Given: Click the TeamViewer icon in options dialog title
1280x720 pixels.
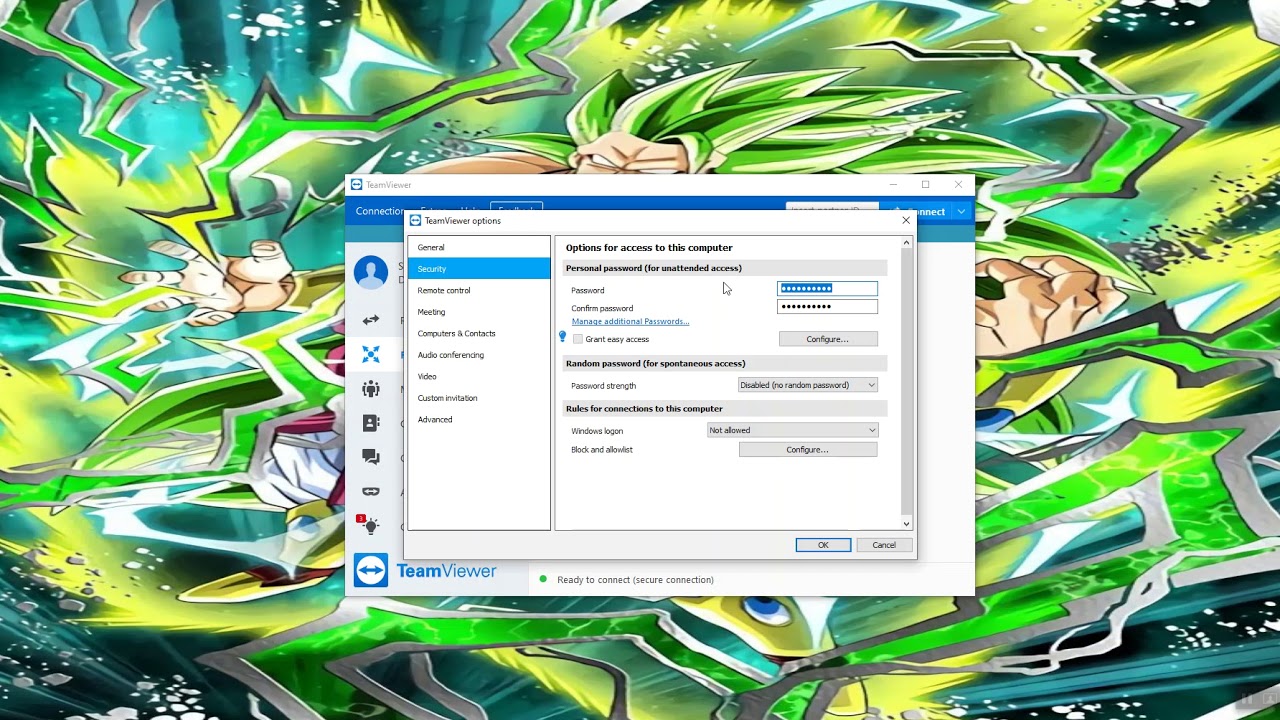Looking at the screenshot, I should click(416, 221).
